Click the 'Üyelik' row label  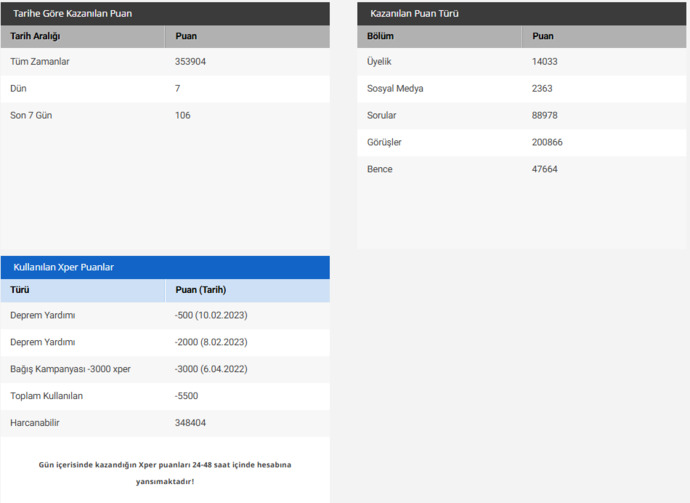point(379,62)
